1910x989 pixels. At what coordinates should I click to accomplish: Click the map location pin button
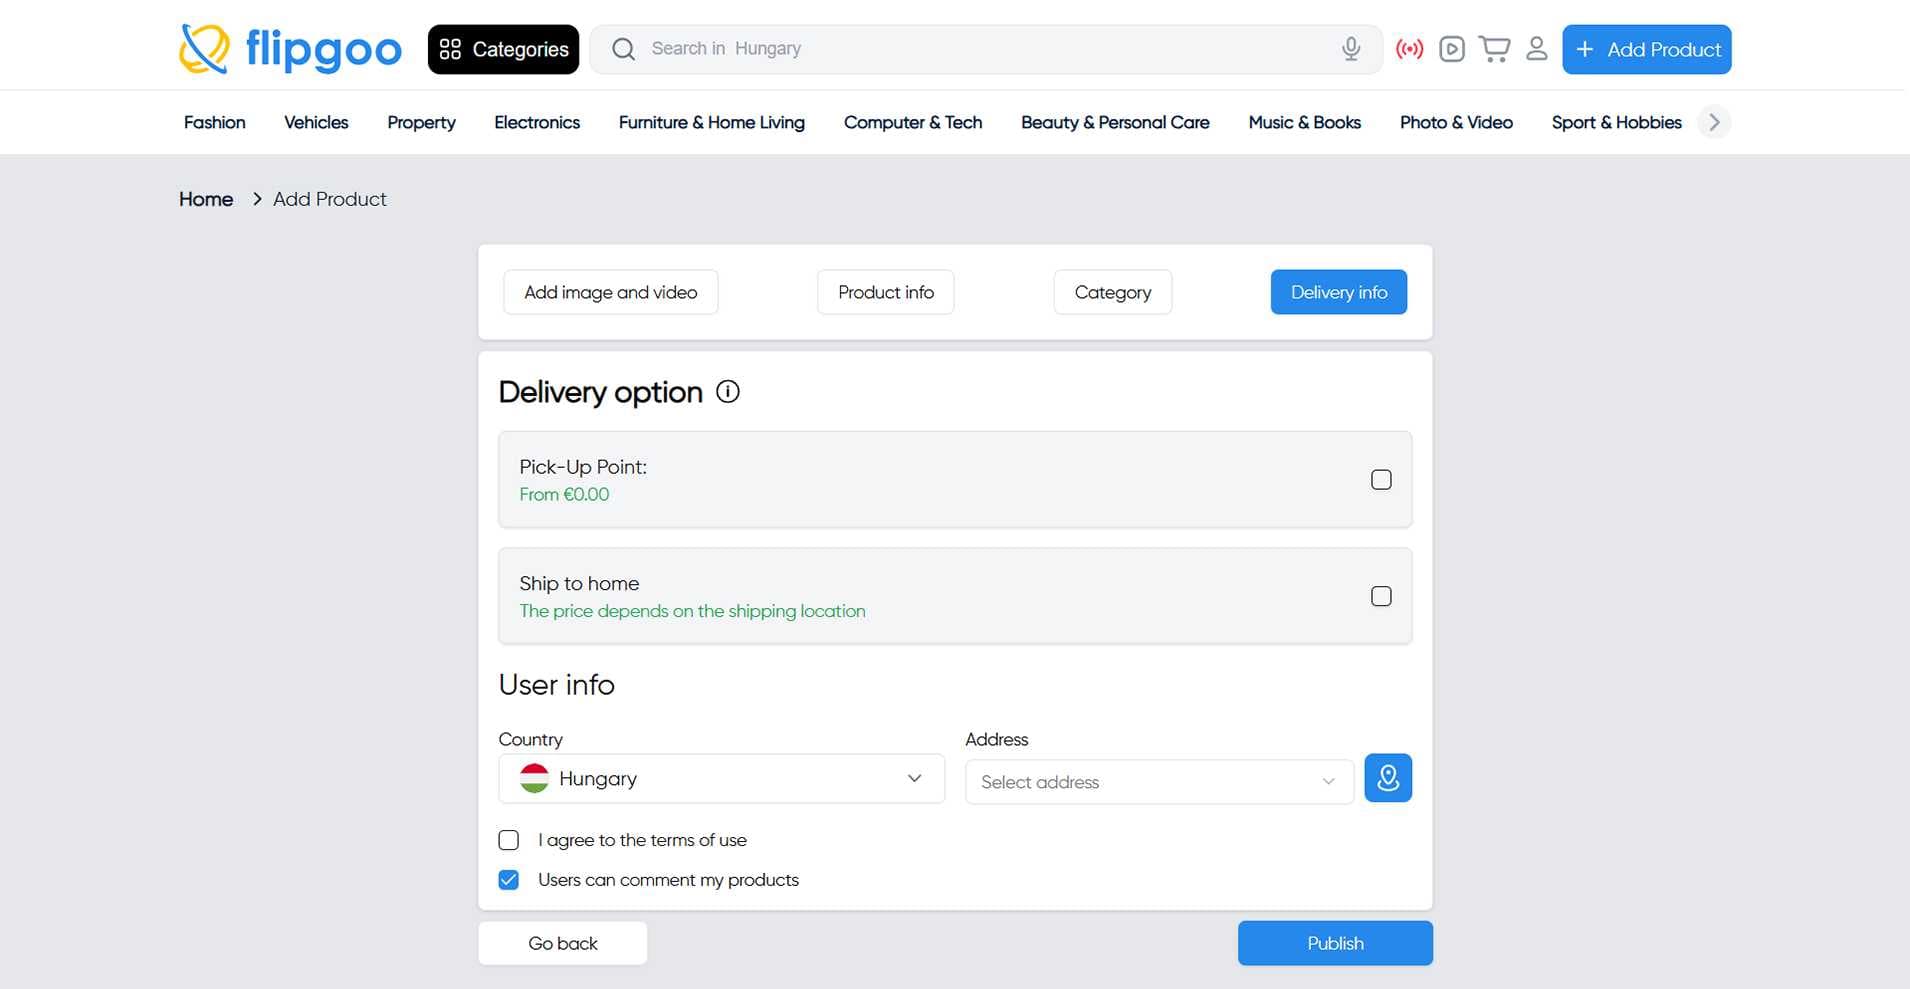(x=1387, y=778)
